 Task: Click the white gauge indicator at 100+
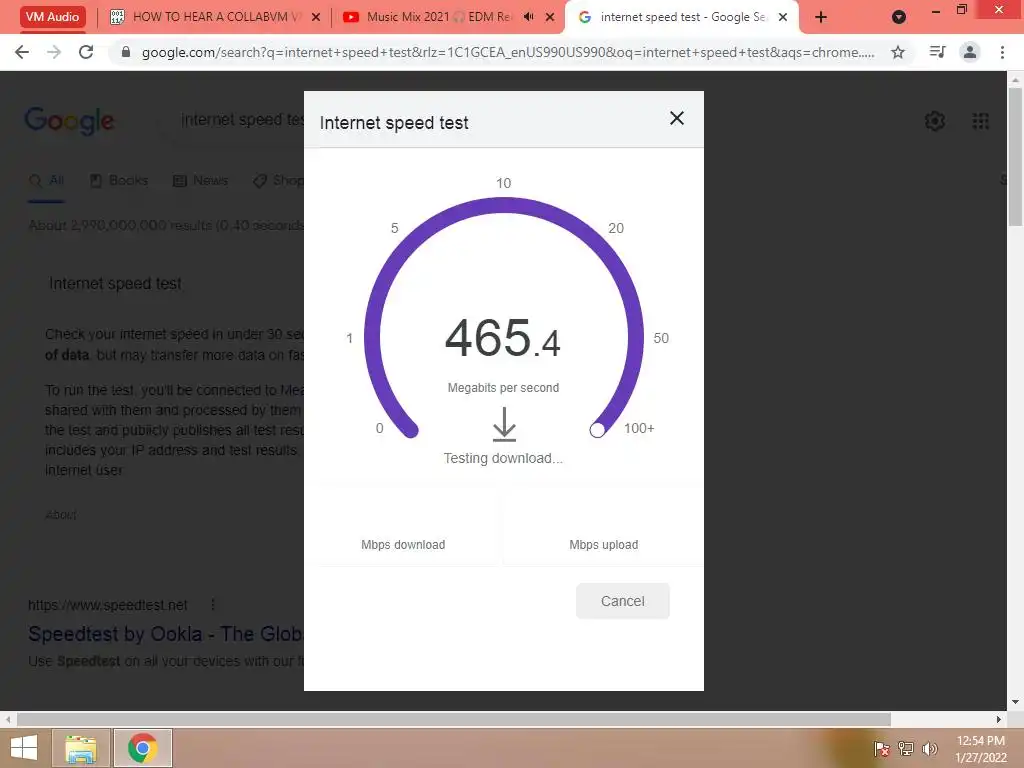click(597, 430)
